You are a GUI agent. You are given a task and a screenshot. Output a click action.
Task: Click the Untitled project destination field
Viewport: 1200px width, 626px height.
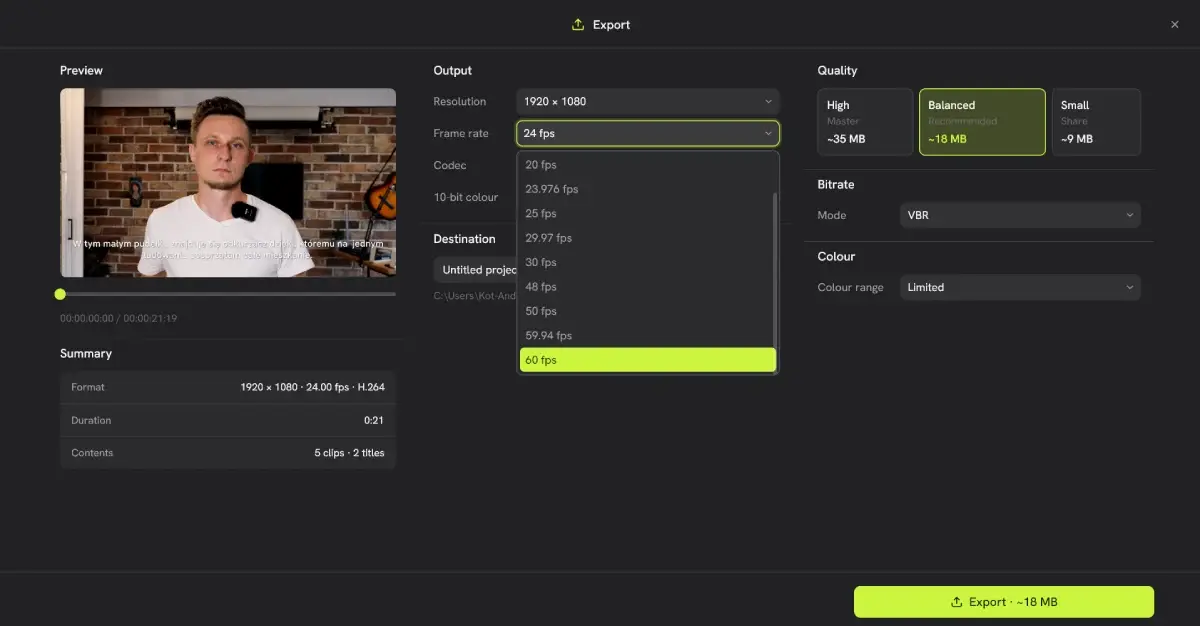[476, 270]
